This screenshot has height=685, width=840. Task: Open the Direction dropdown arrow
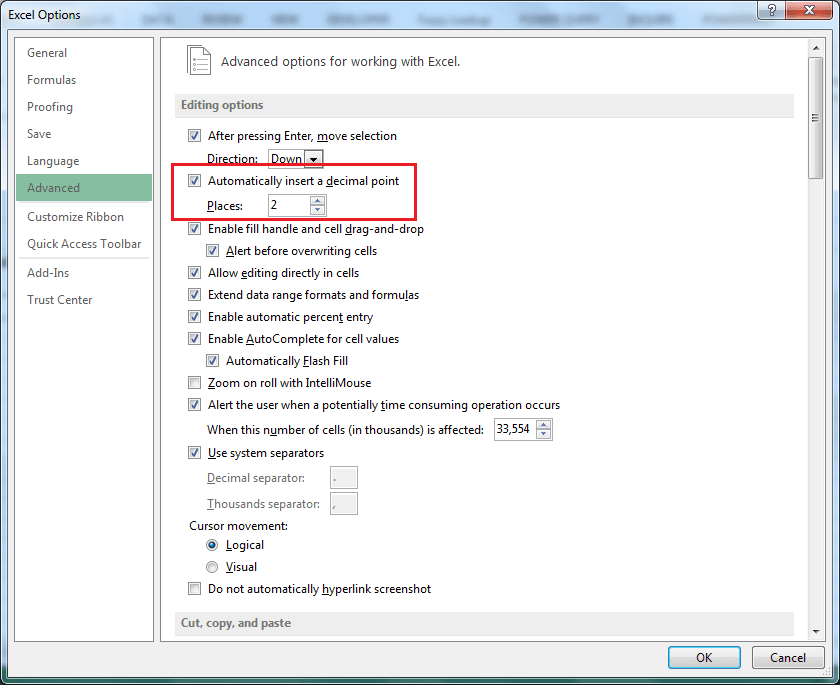tap(313, 159)
